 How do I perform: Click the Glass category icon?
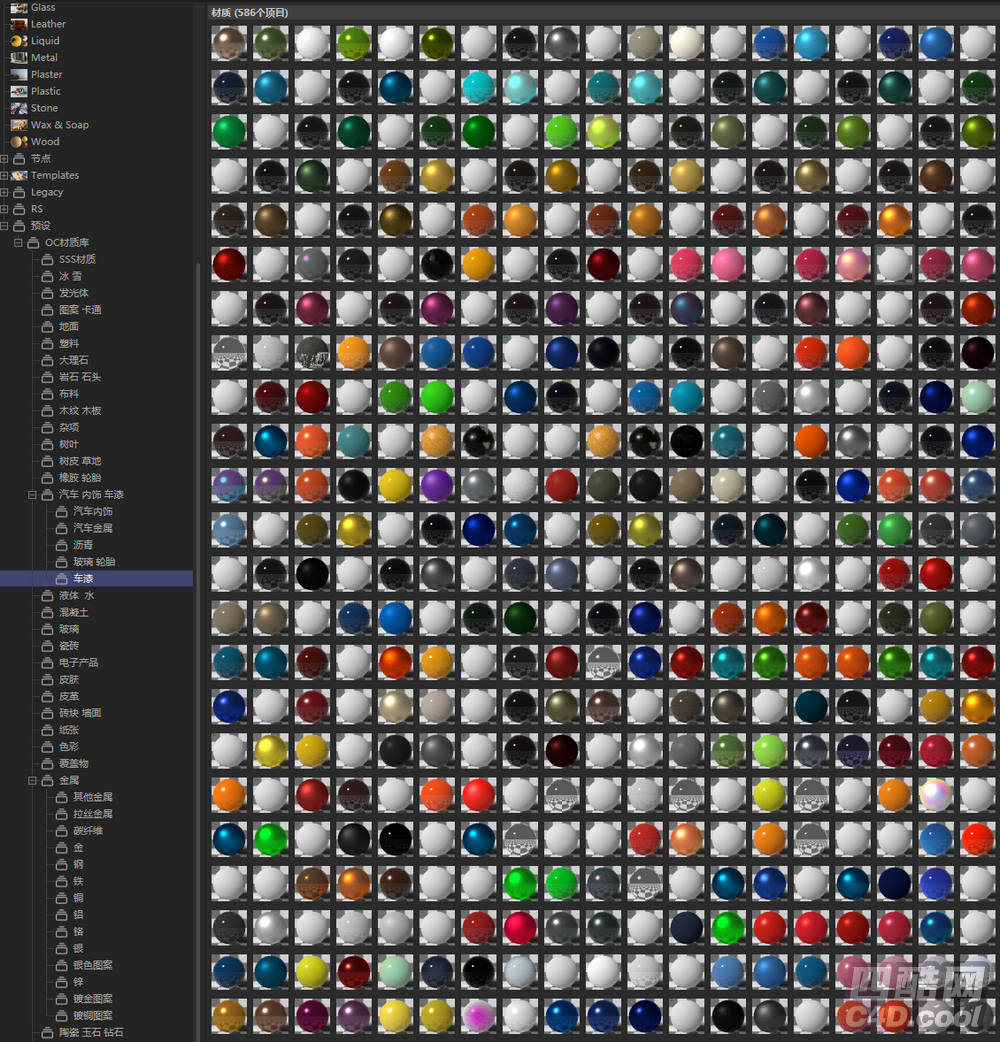(18, 7)
